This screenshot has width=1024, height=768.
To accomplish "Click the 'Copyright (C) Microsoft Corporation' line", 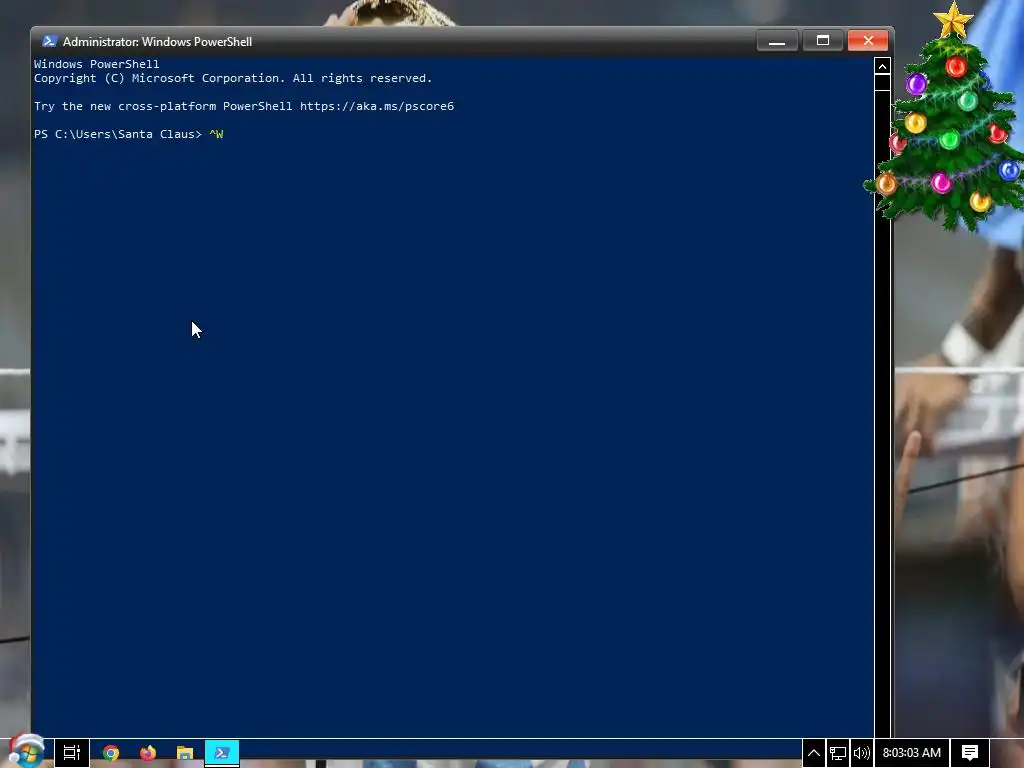I will click(233, 78).
